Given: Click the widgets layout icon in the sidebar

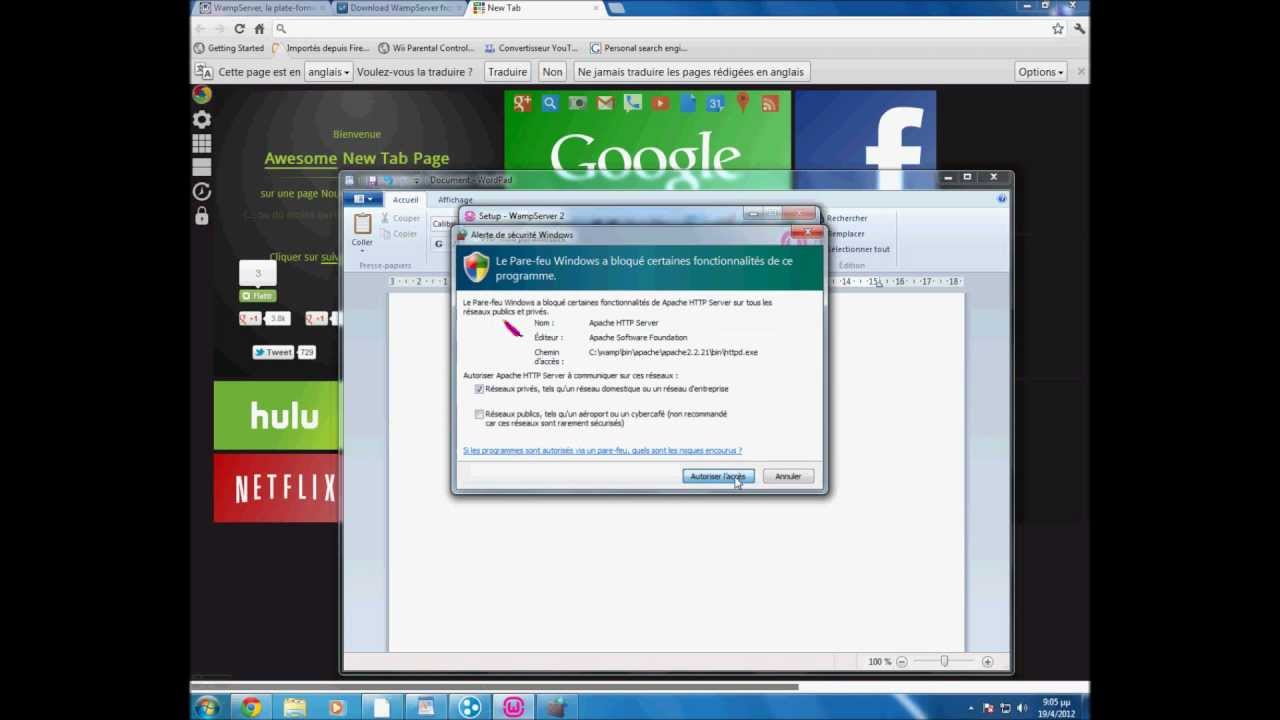Looking at the screenshot, I should coord(202,167).
